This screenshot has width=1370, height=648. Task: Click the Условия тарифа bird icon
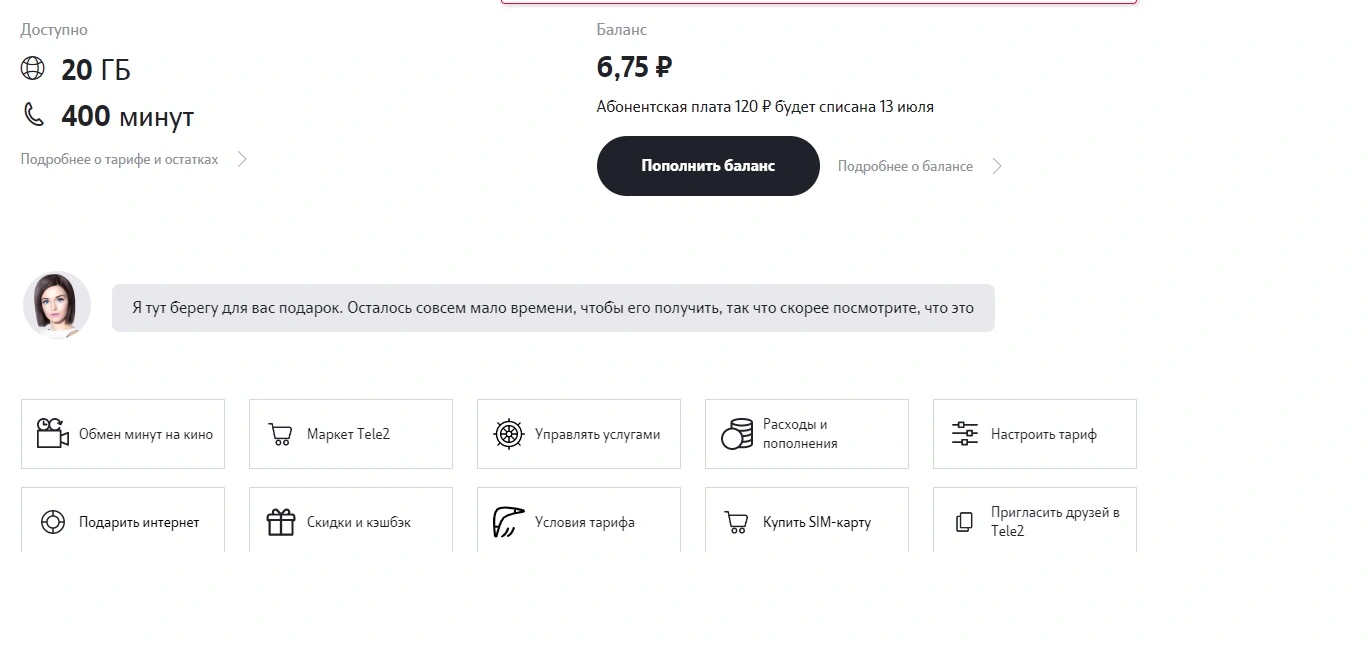(509, 522)
